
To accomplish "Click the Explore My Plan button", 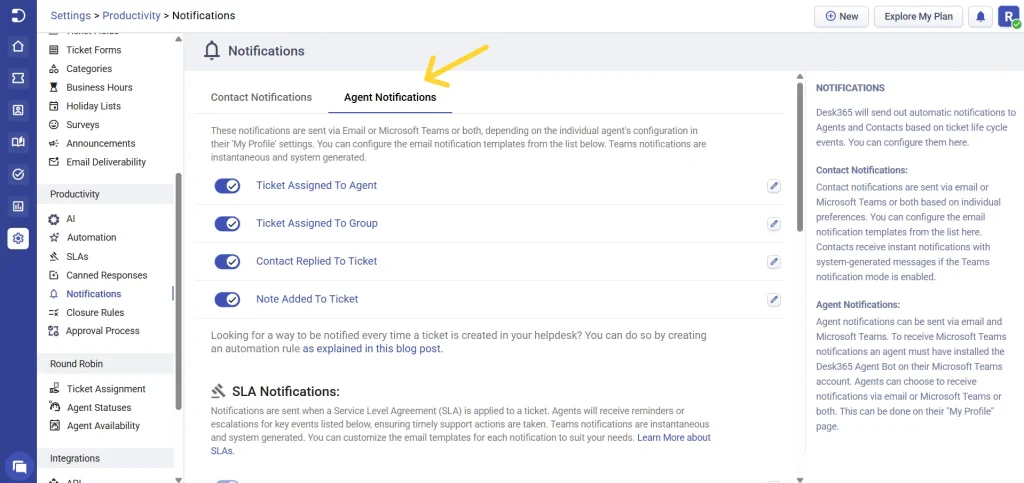I will [918, 16].
